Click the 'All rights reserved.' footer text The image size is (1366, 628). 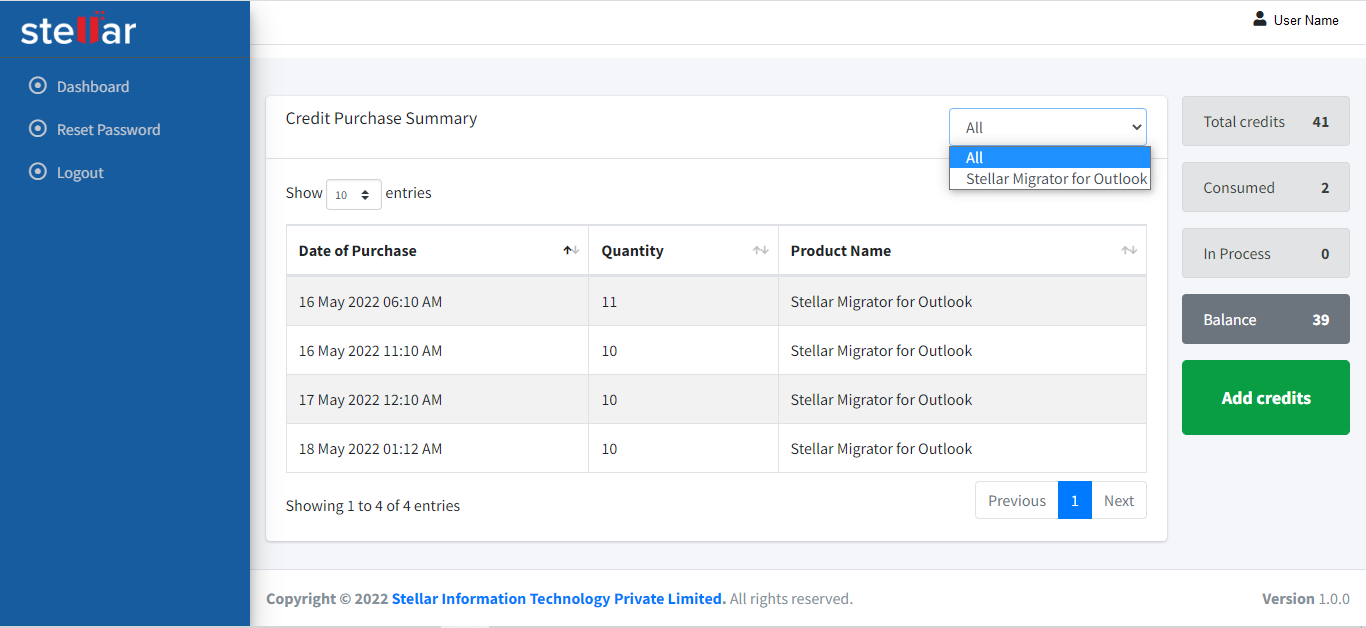[791, 599]
